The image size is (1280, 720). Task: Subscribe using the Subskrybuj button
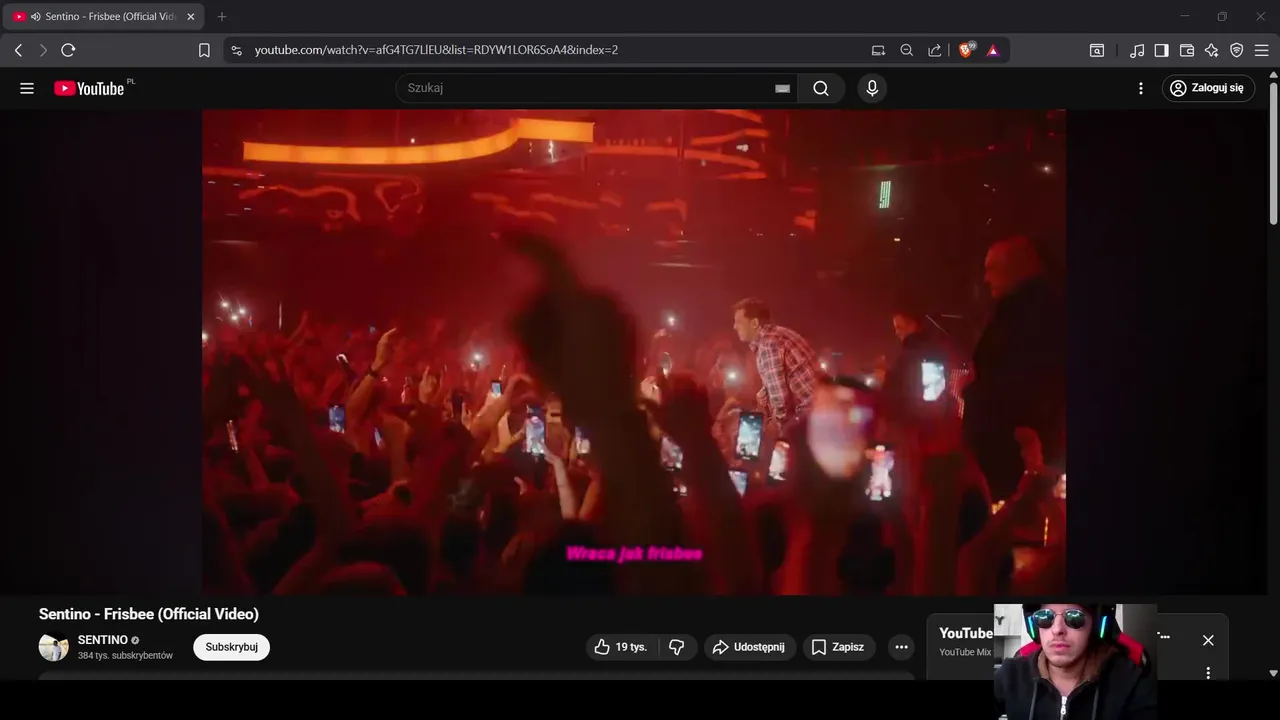tap(232, 647)
